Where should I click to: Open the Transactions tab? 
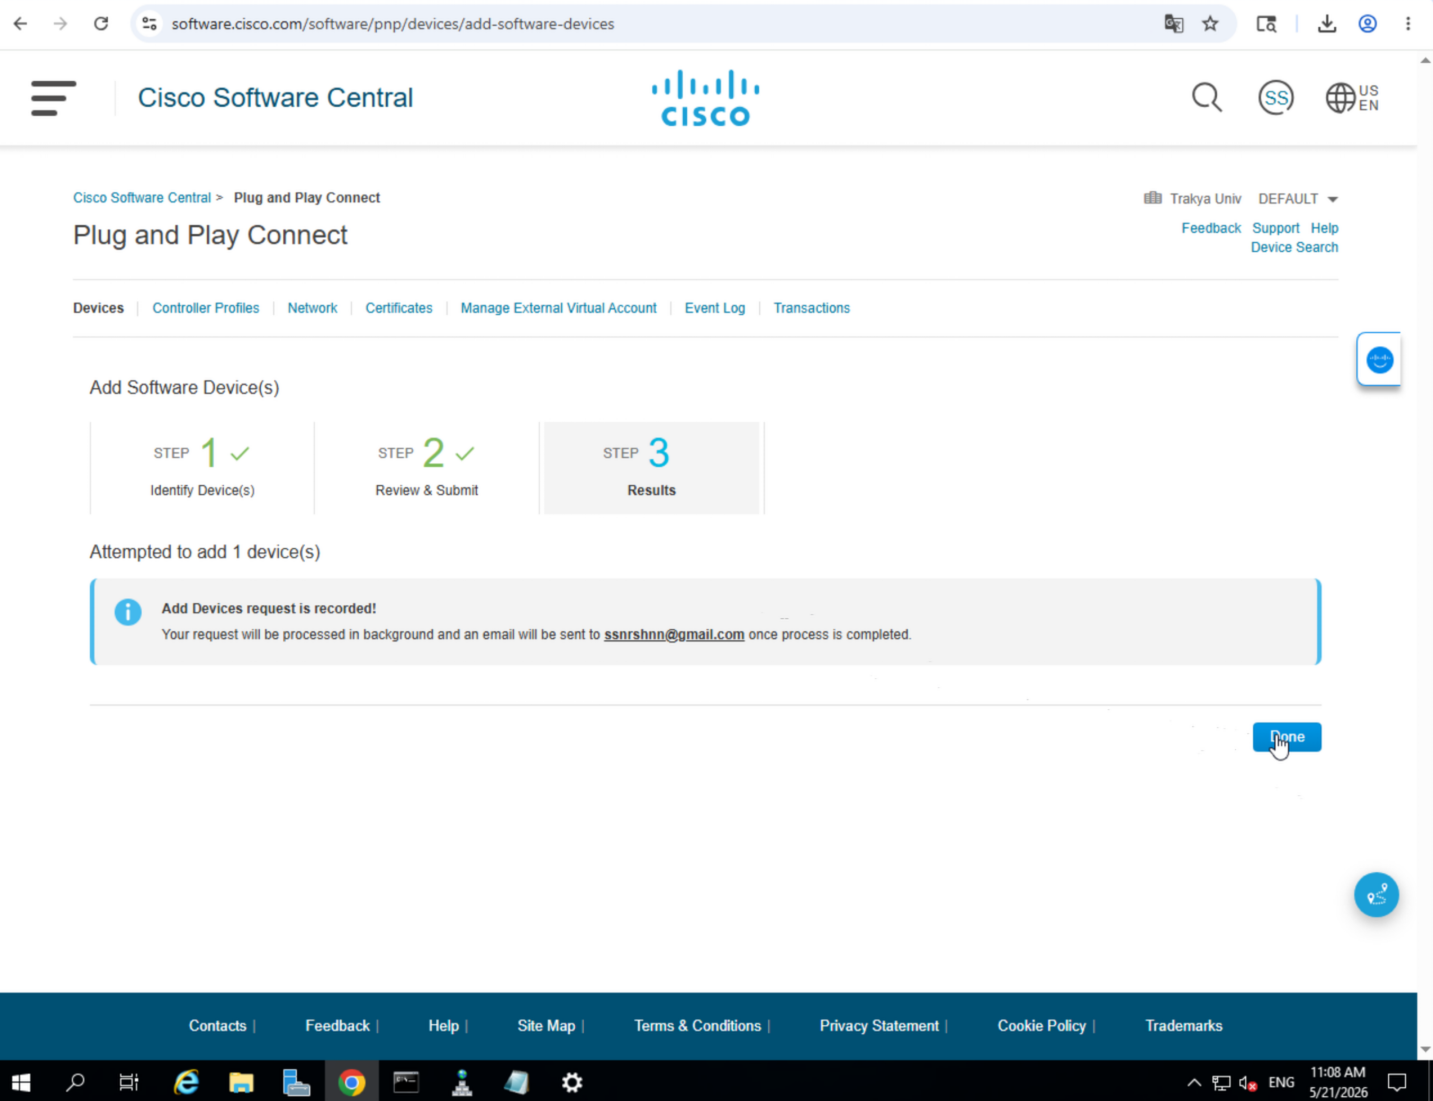(811, 308)
